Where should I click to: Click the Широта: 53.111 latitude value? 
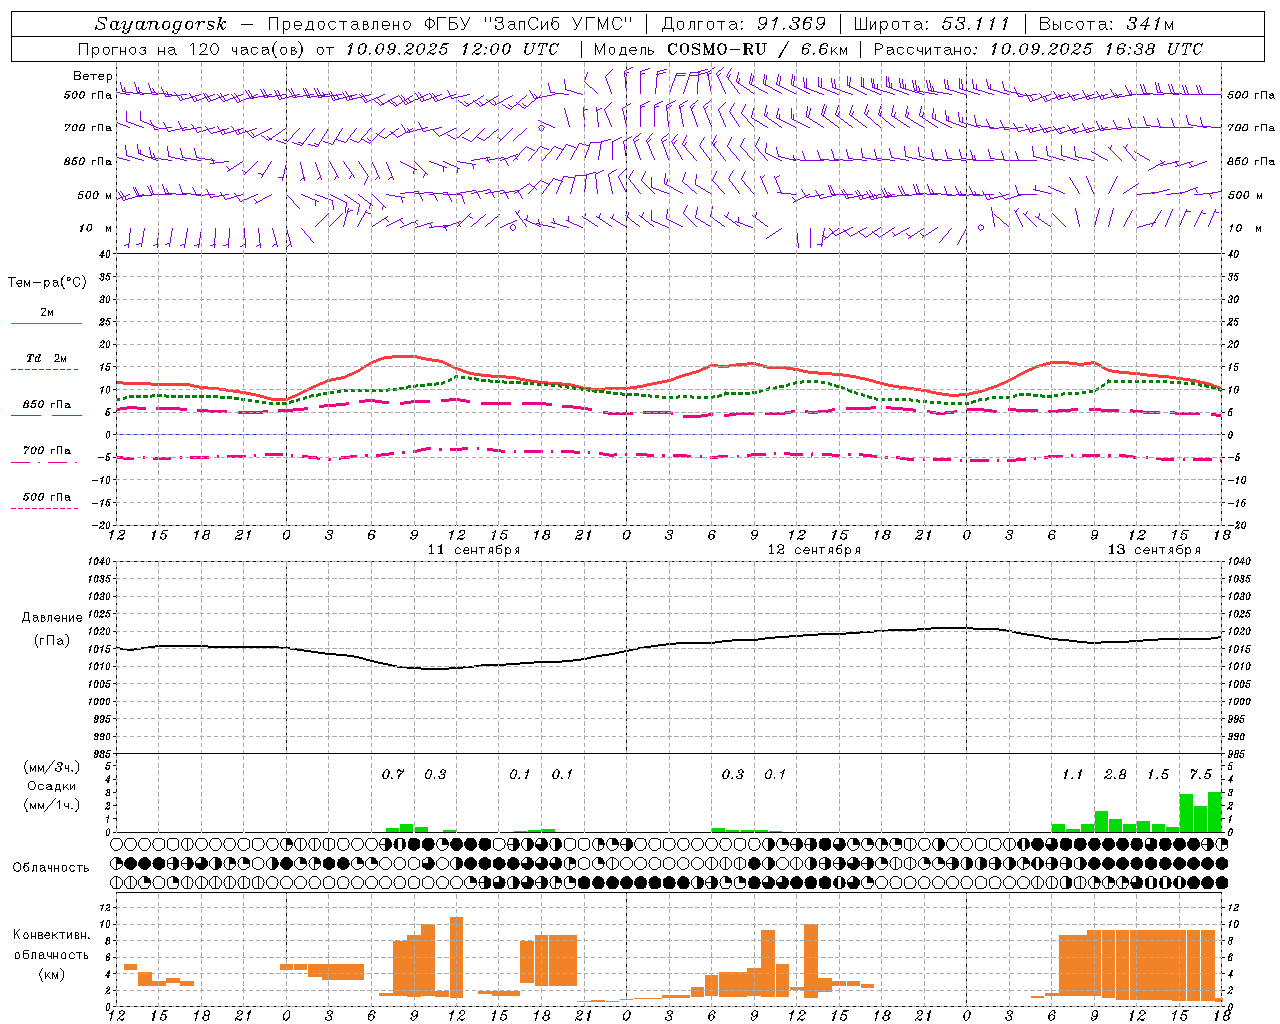(x=932, y=24)
